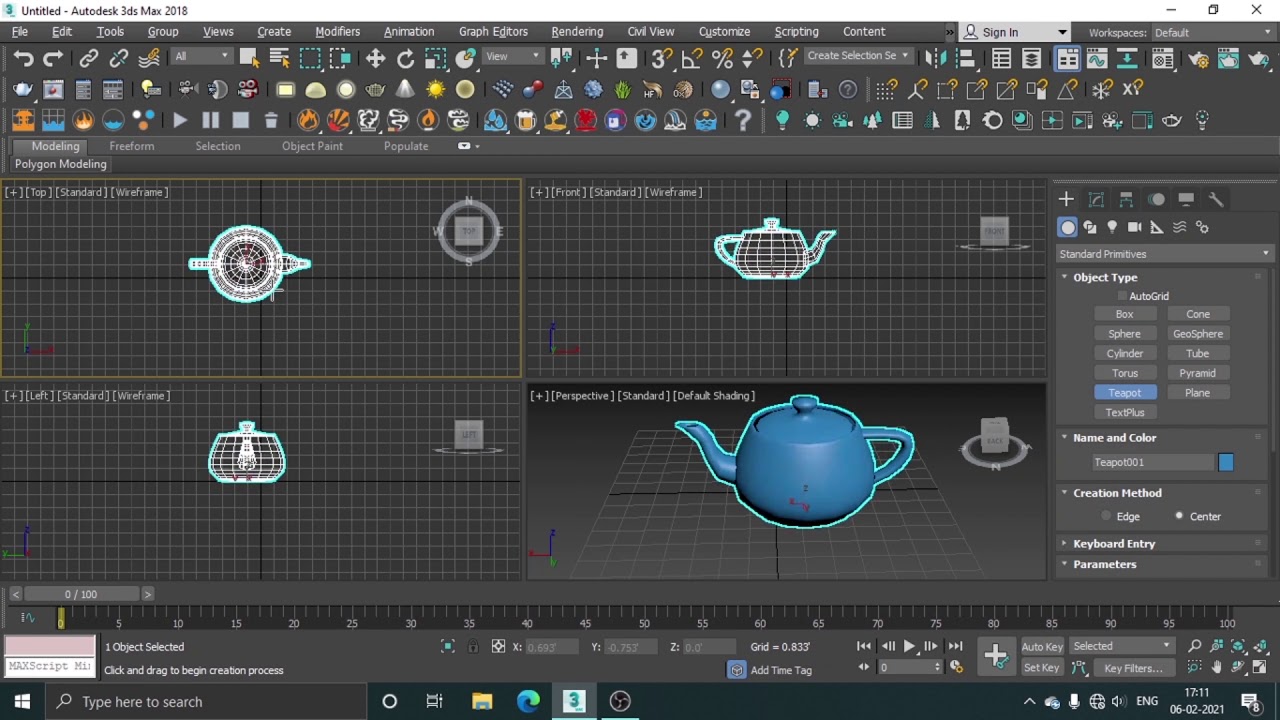
Task: Toggle the selection lock icon
Action: click(x=473, y=647)
